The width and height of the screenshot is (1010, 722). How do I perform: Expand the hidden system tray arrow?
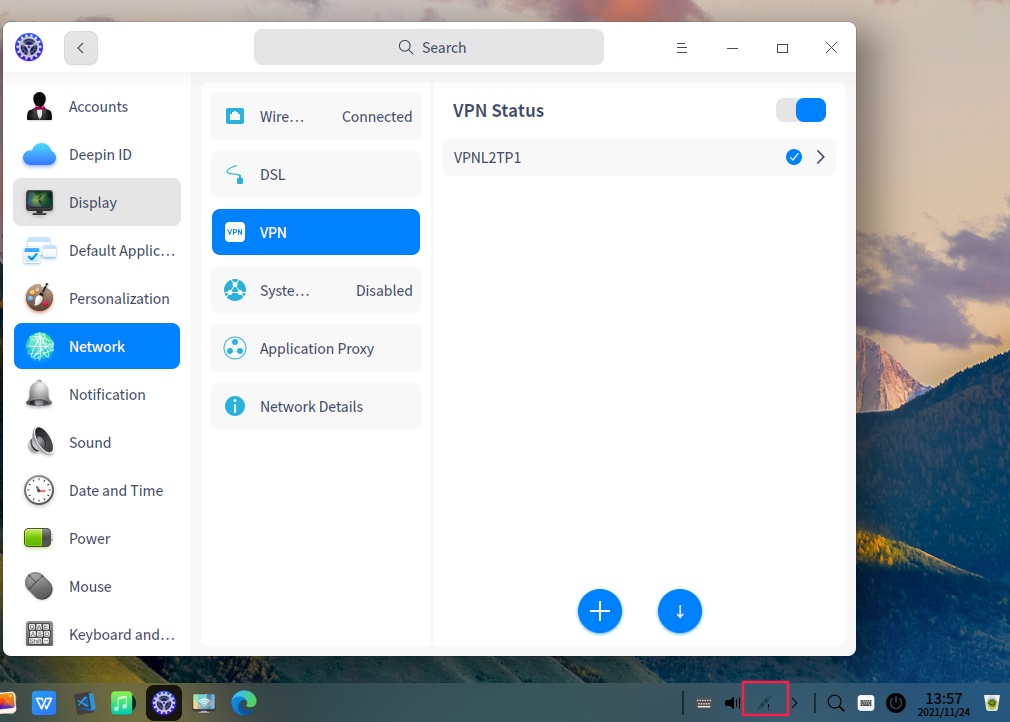[x=793, y=702]
